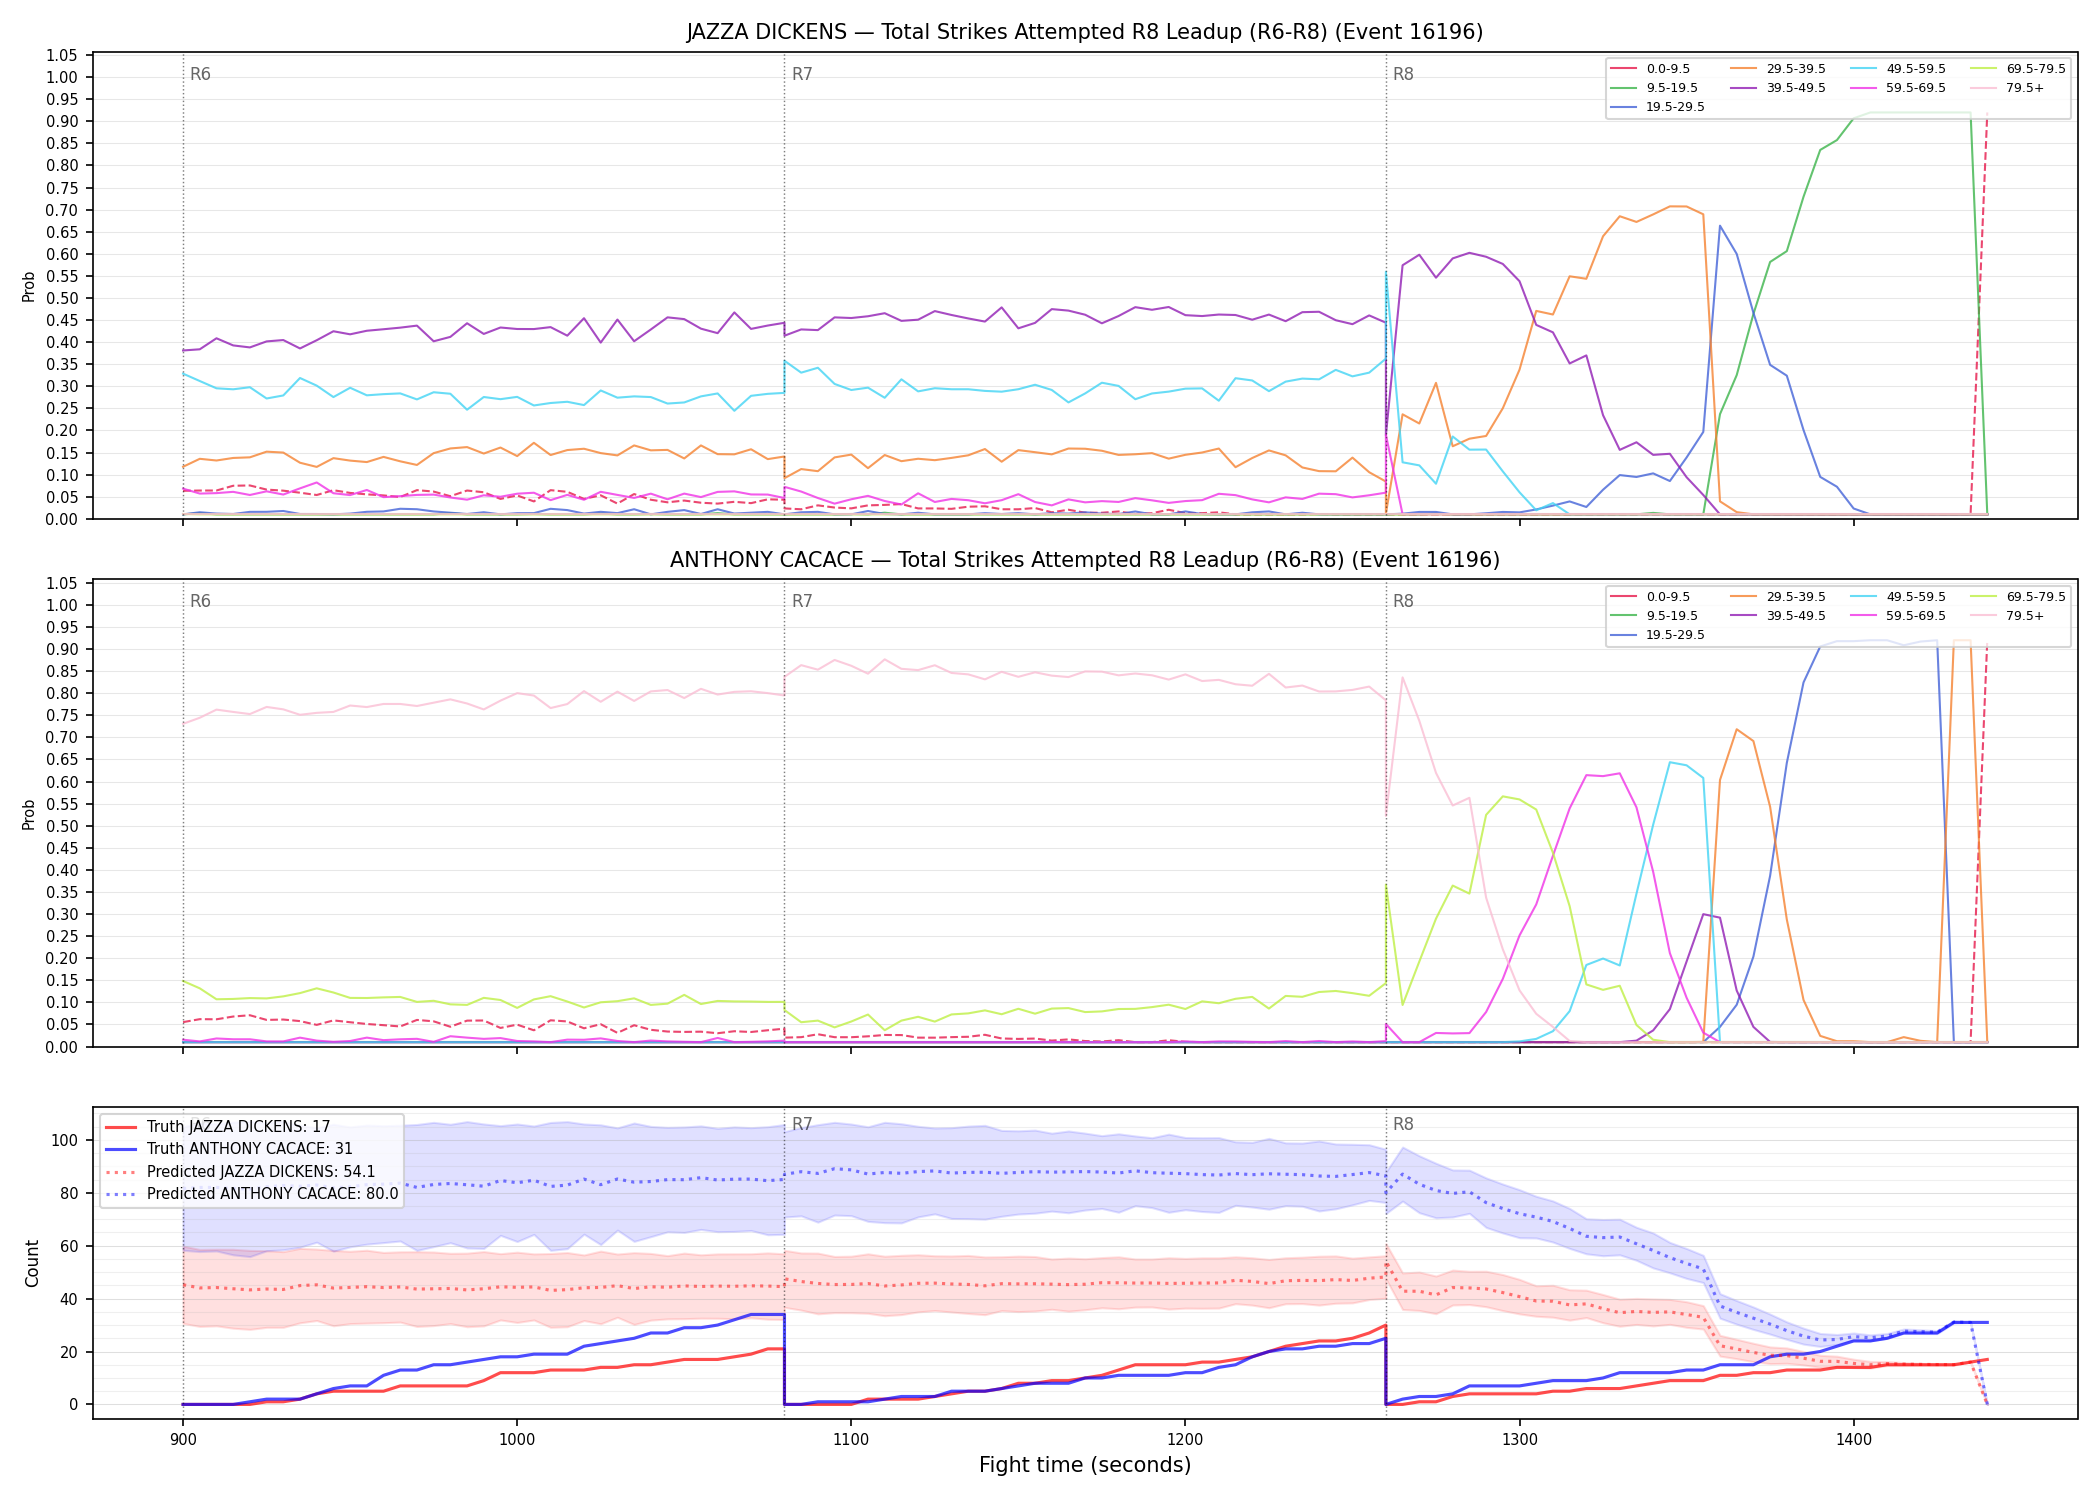
Task: Click the 0.50 y-tick in Jazza Dickens chart
Action: tap(61, 298)
